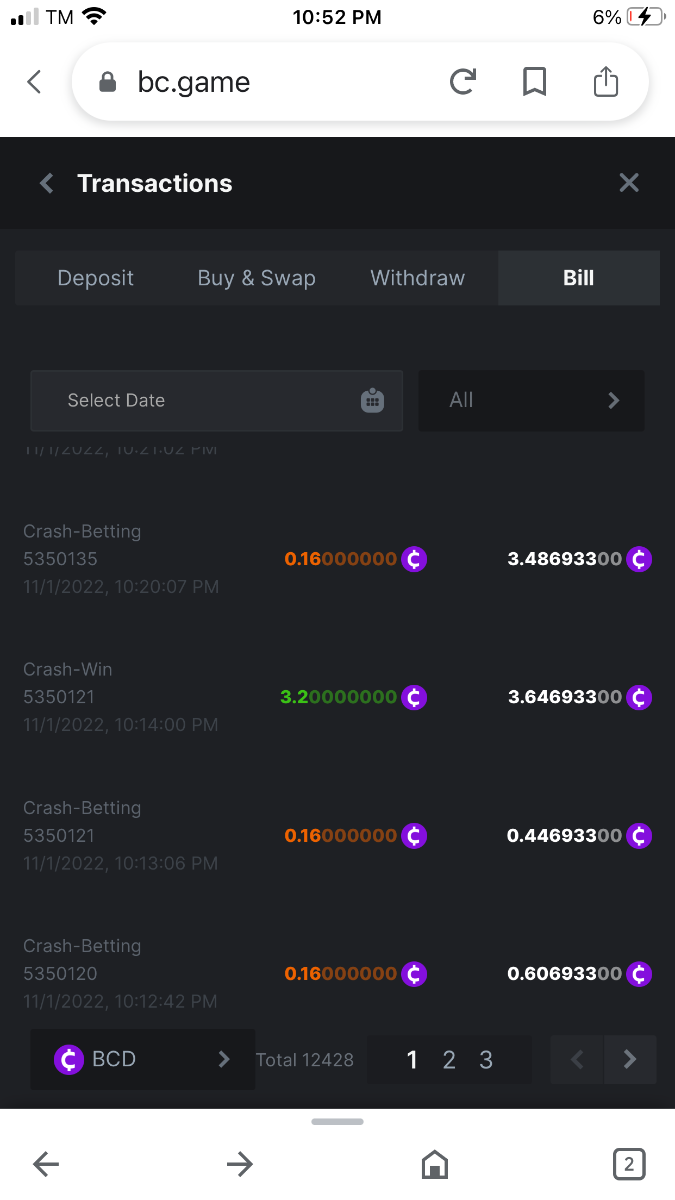Jump to page 3 of transactions

[x=486, y=1060]
